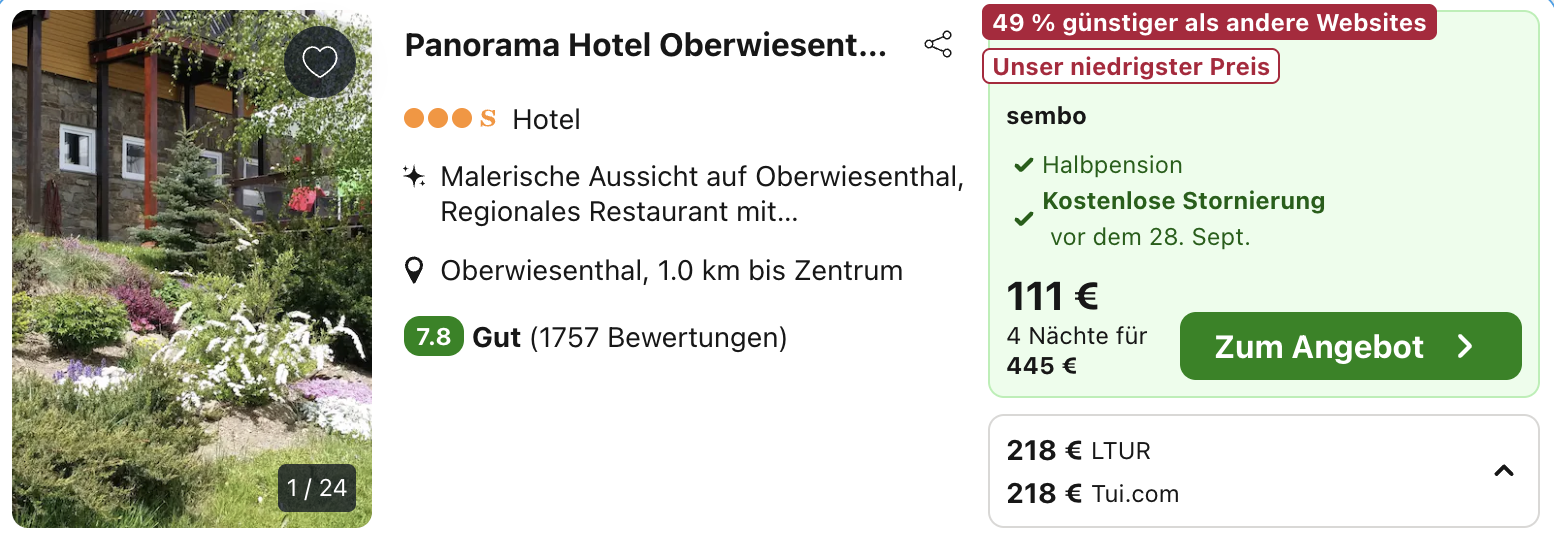Screen dimensions: 1554x542
Task: Click the sparkle highlights icon
Action: (x=414, y=177)
